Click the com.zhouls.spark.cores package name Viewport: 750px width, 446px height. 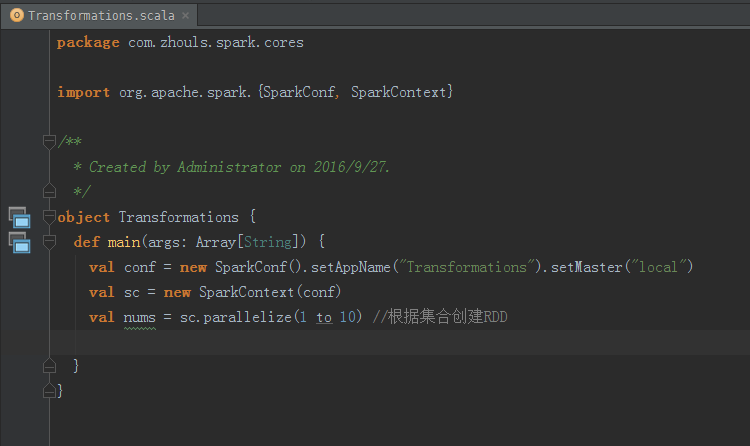click(216, 43)
